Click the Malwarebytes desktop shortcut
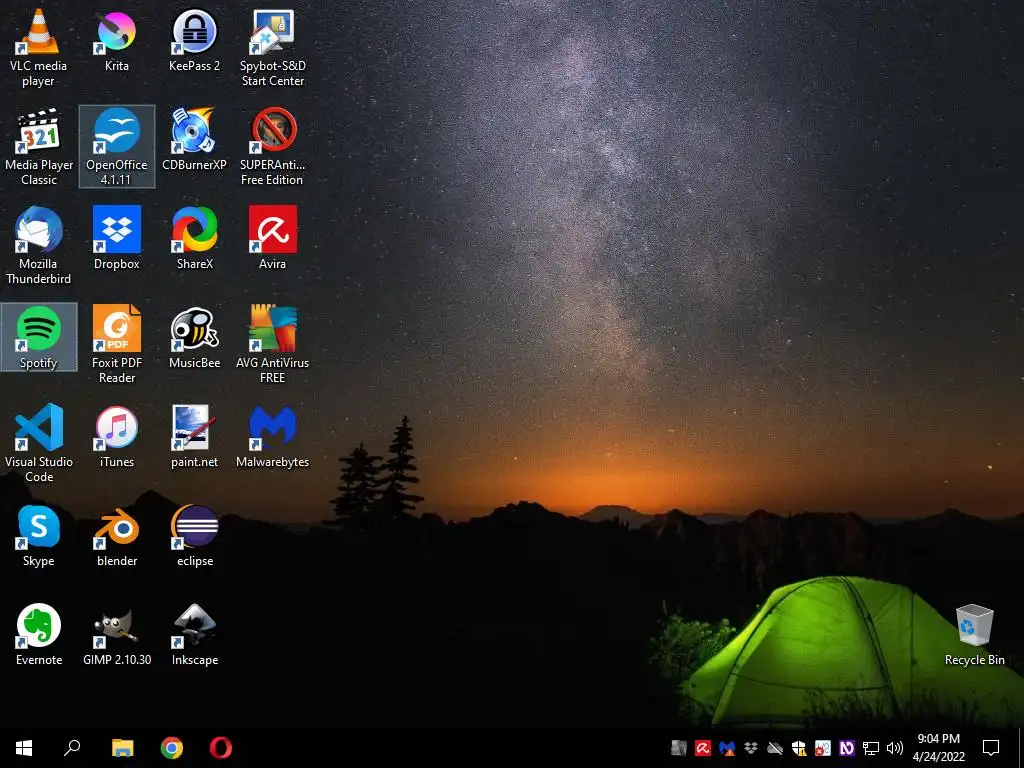Screen dimensions: 1024x768 tap(272, 436)
